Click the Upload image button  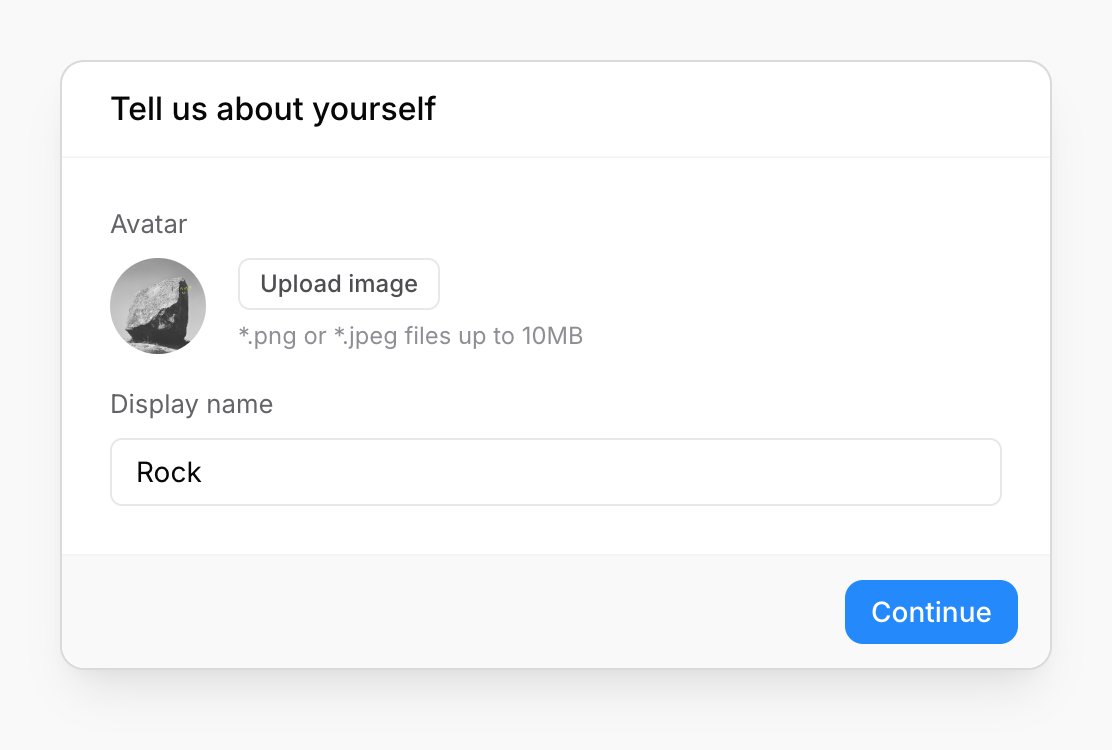tap(338, 284)
